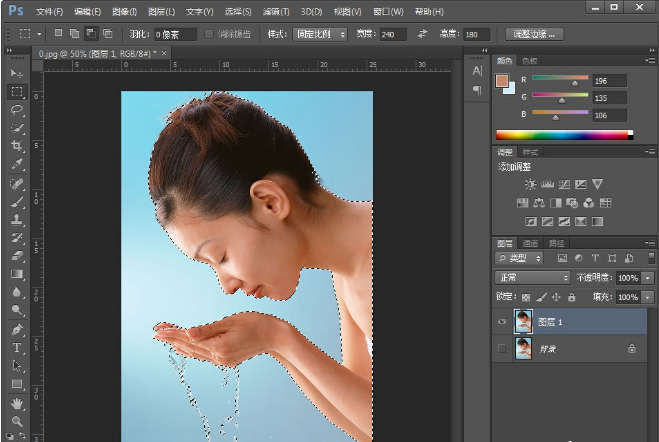Hide layer 图层 1 using its eye icon
Screen dimensions: 659x442
click(502, 321)
